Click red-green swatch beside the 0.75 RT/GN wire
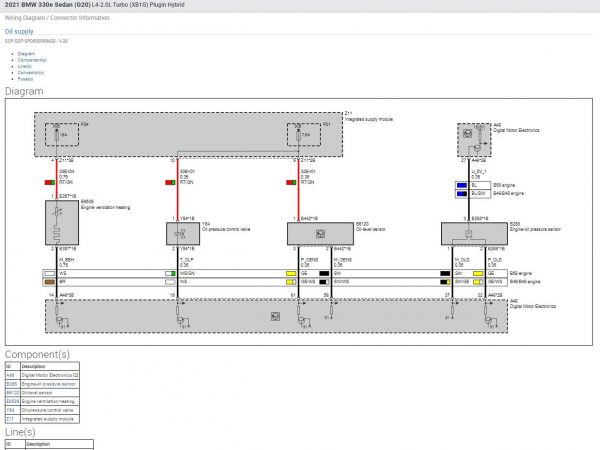This screenshot has height=450, width=600. pyautogui.click(x=50, y=183)
